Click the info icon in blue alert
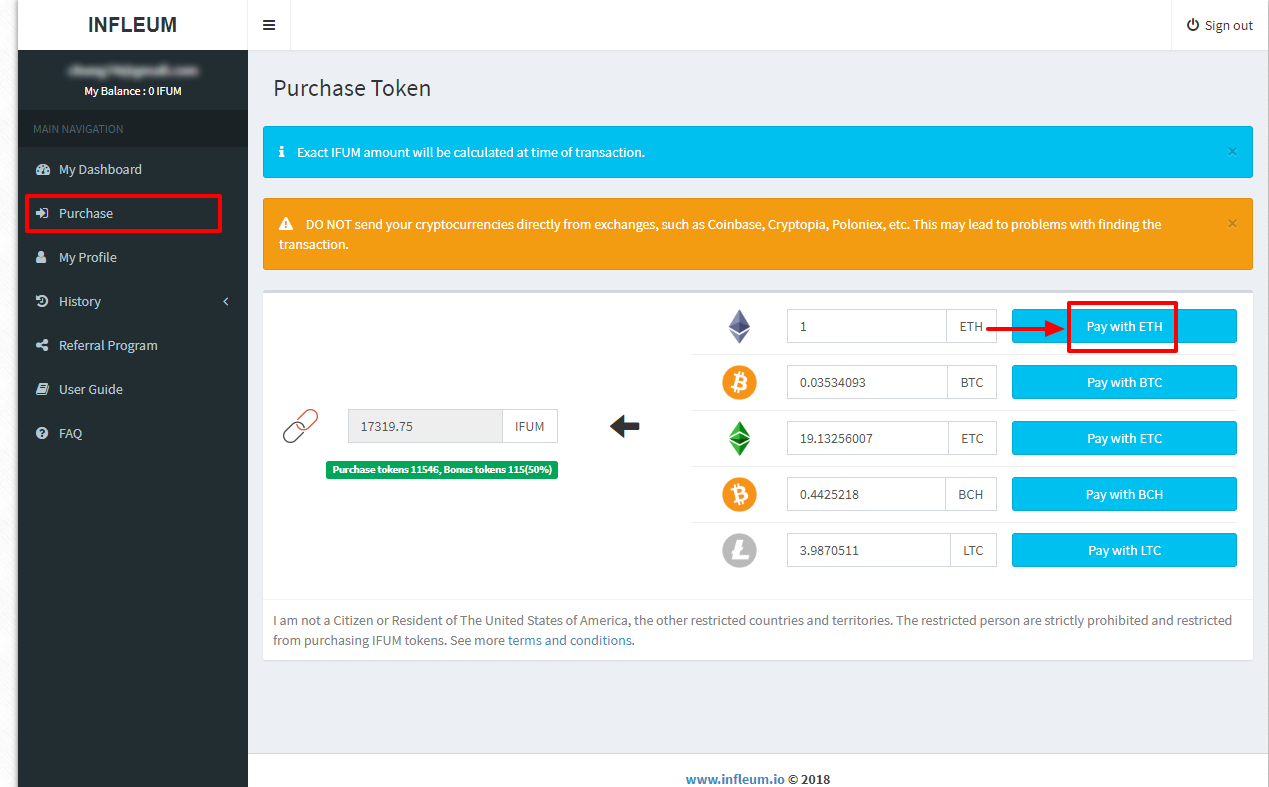This screenshot has height=787, width=1269. 283,152
